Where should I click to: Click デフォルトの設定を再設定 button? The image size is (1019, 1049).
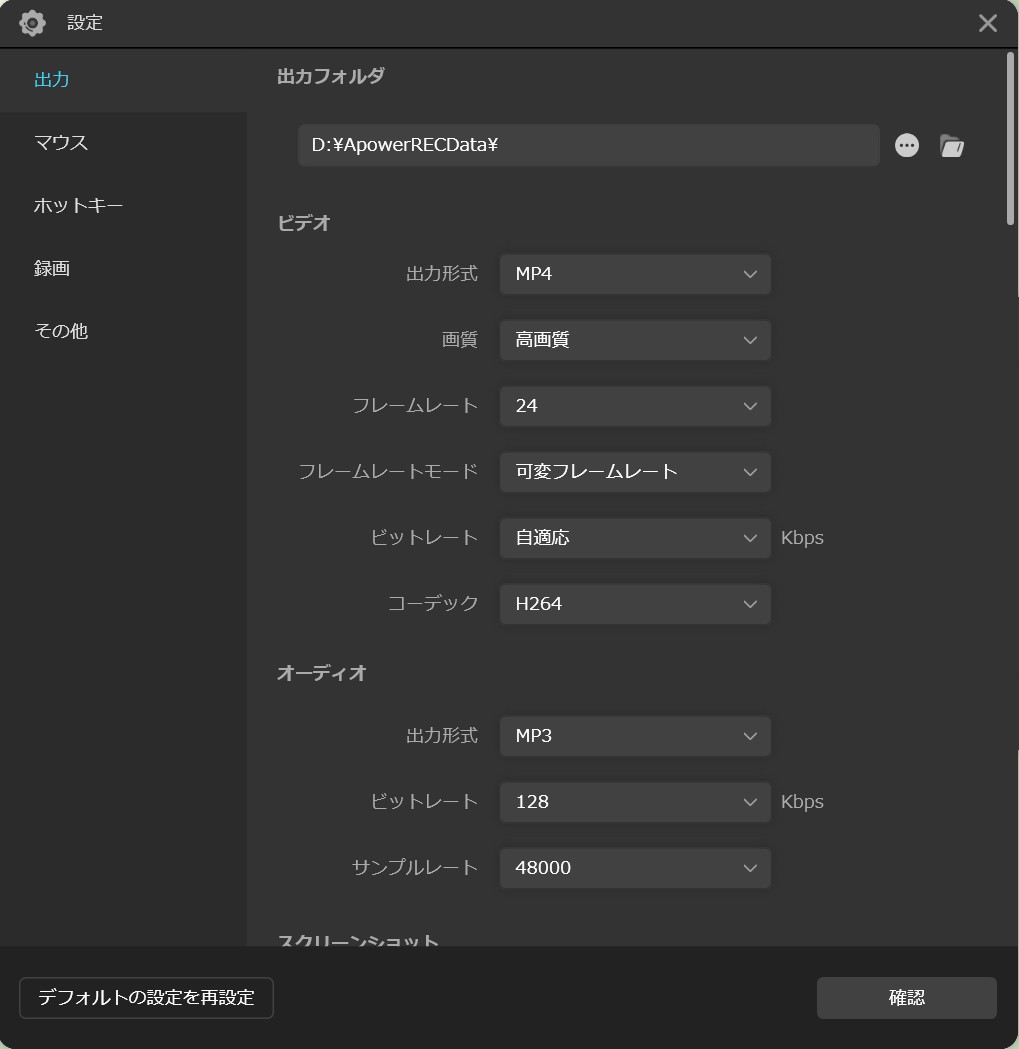tap(146, 997)
